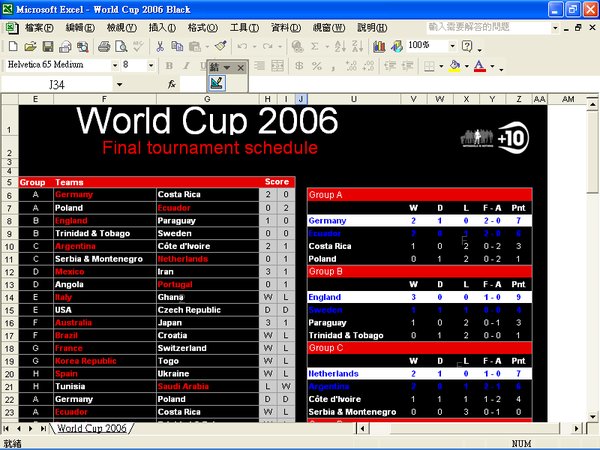This screenshot has width=600, height=450.
Task: Open the Undo history dropdown arrow
Action: pyautogui.click(x=254, y=47)
